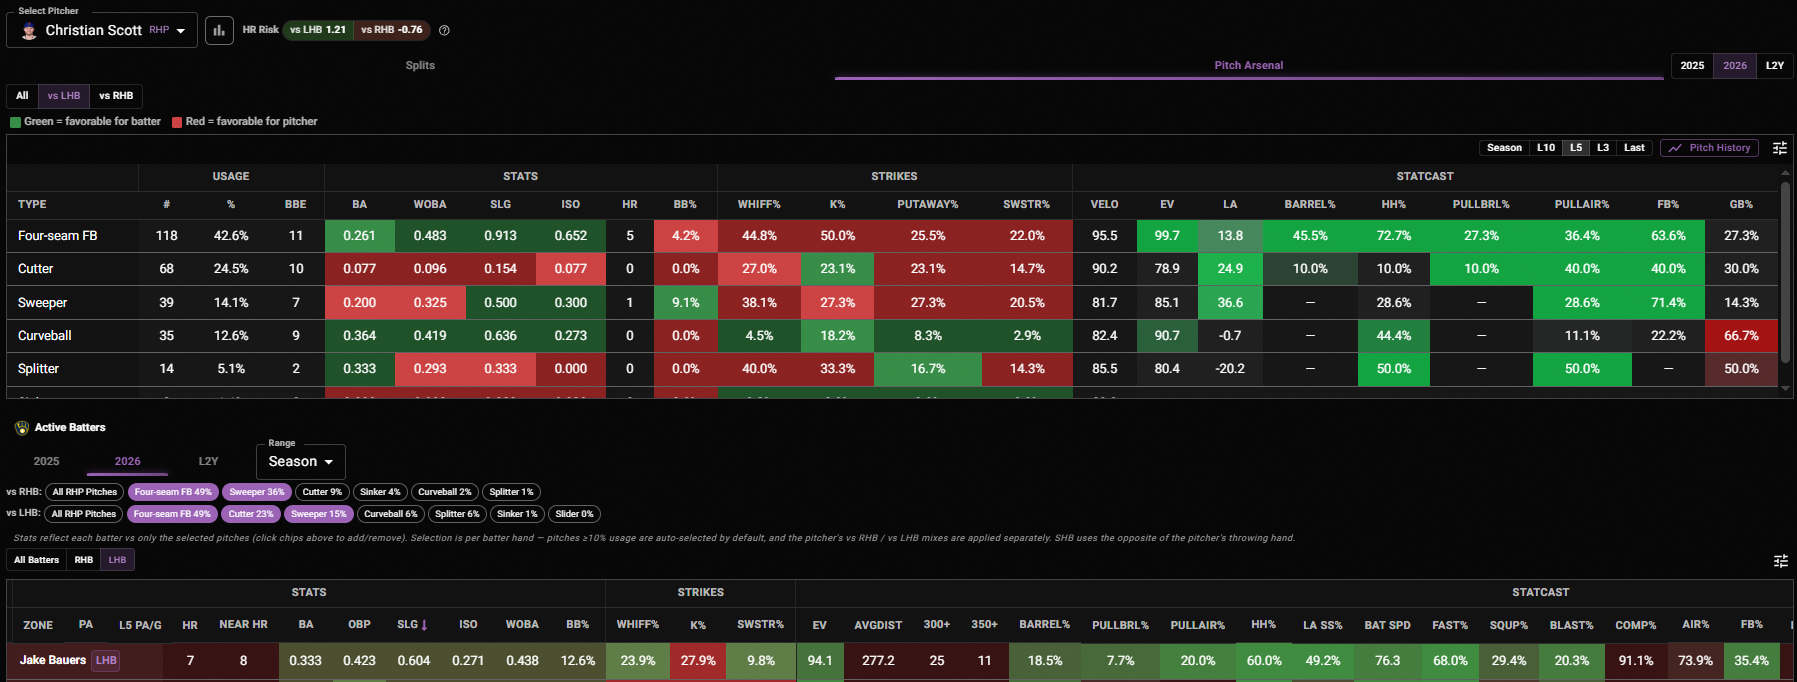Toggle the vs RHB split filter
The width and height of the screenshot is (1797, 682).
[116, 96]
